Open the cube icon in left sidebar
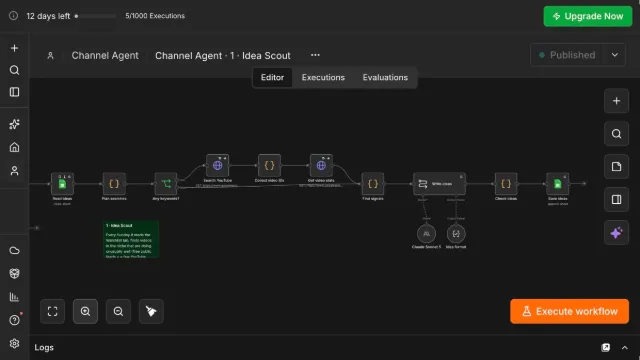The height and width of the screenshot is (360, 640). [14, 273]
